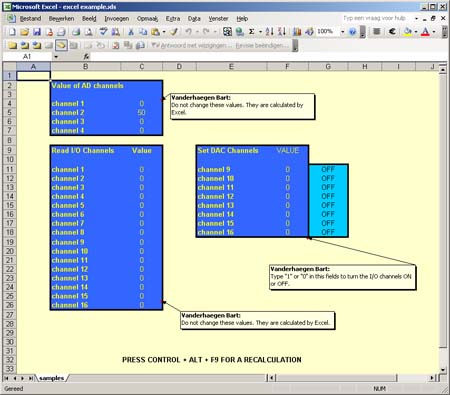Image resolution: width=450 pixels, height=395 pixels.
Task: Expand the Name Box dropdown arrow
Action: (56, 57)
